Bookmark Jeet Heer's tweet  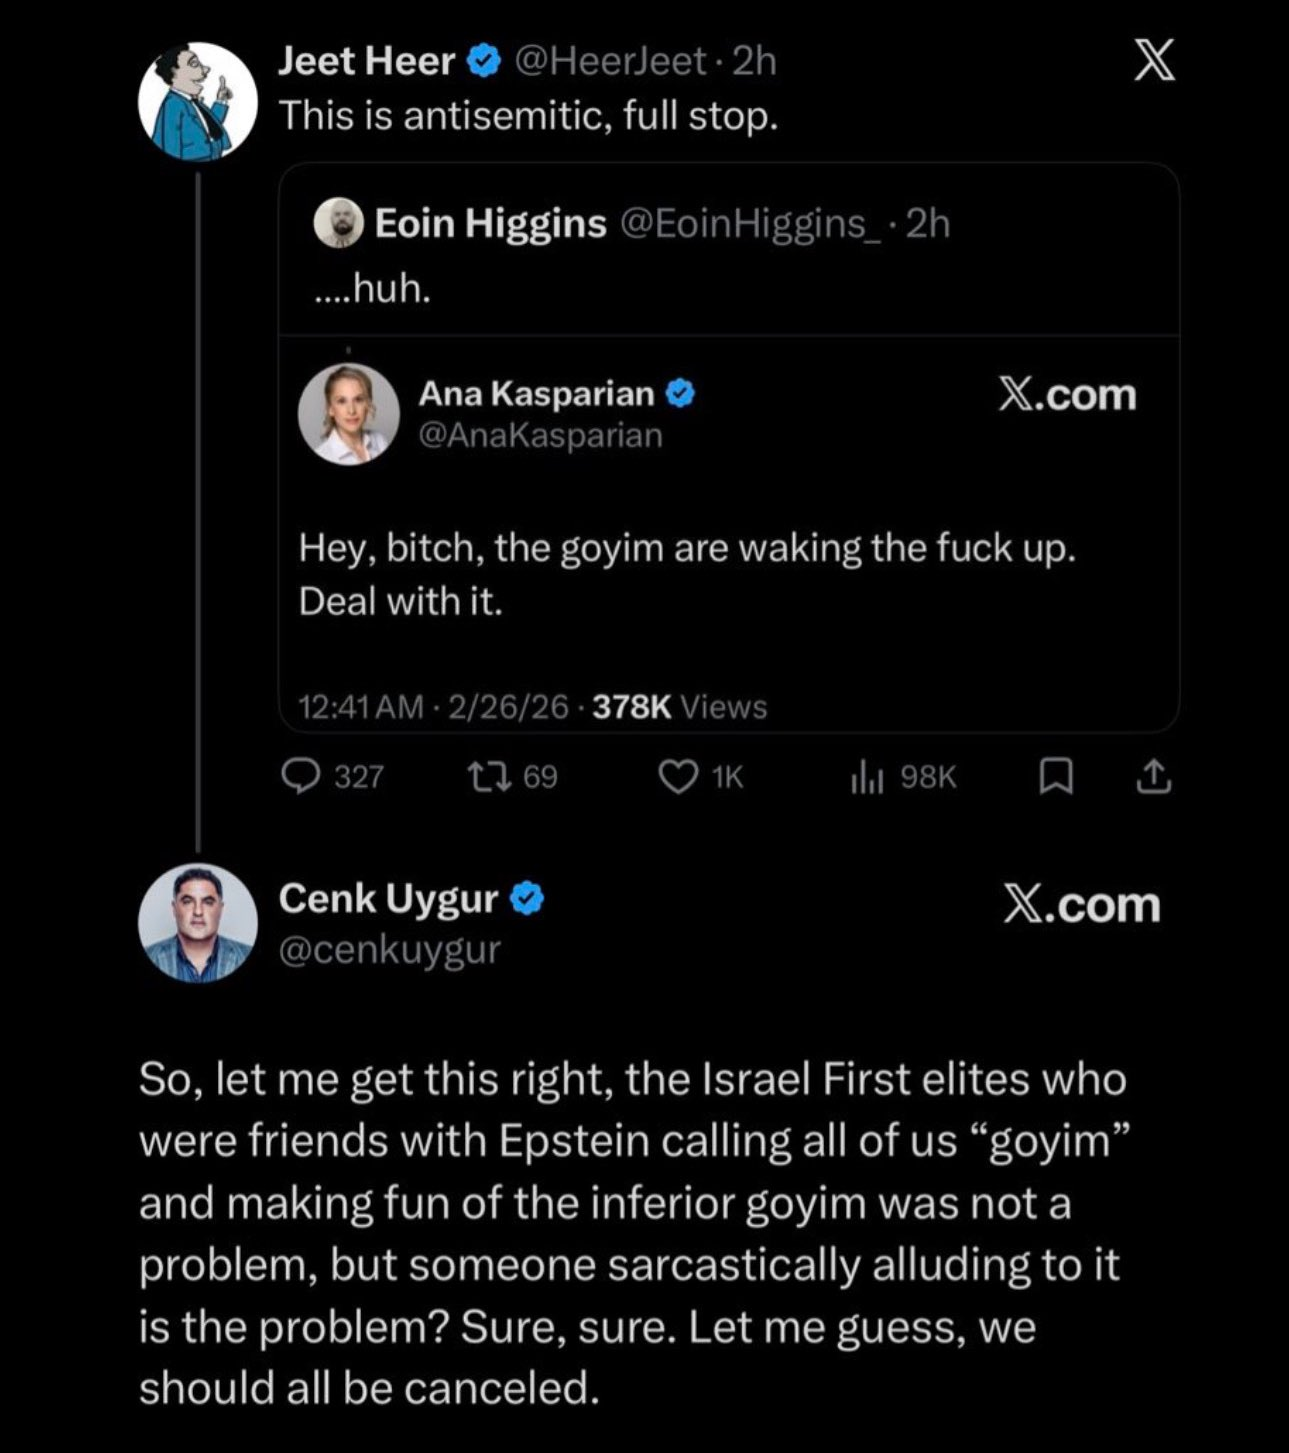pos(1056,777)
